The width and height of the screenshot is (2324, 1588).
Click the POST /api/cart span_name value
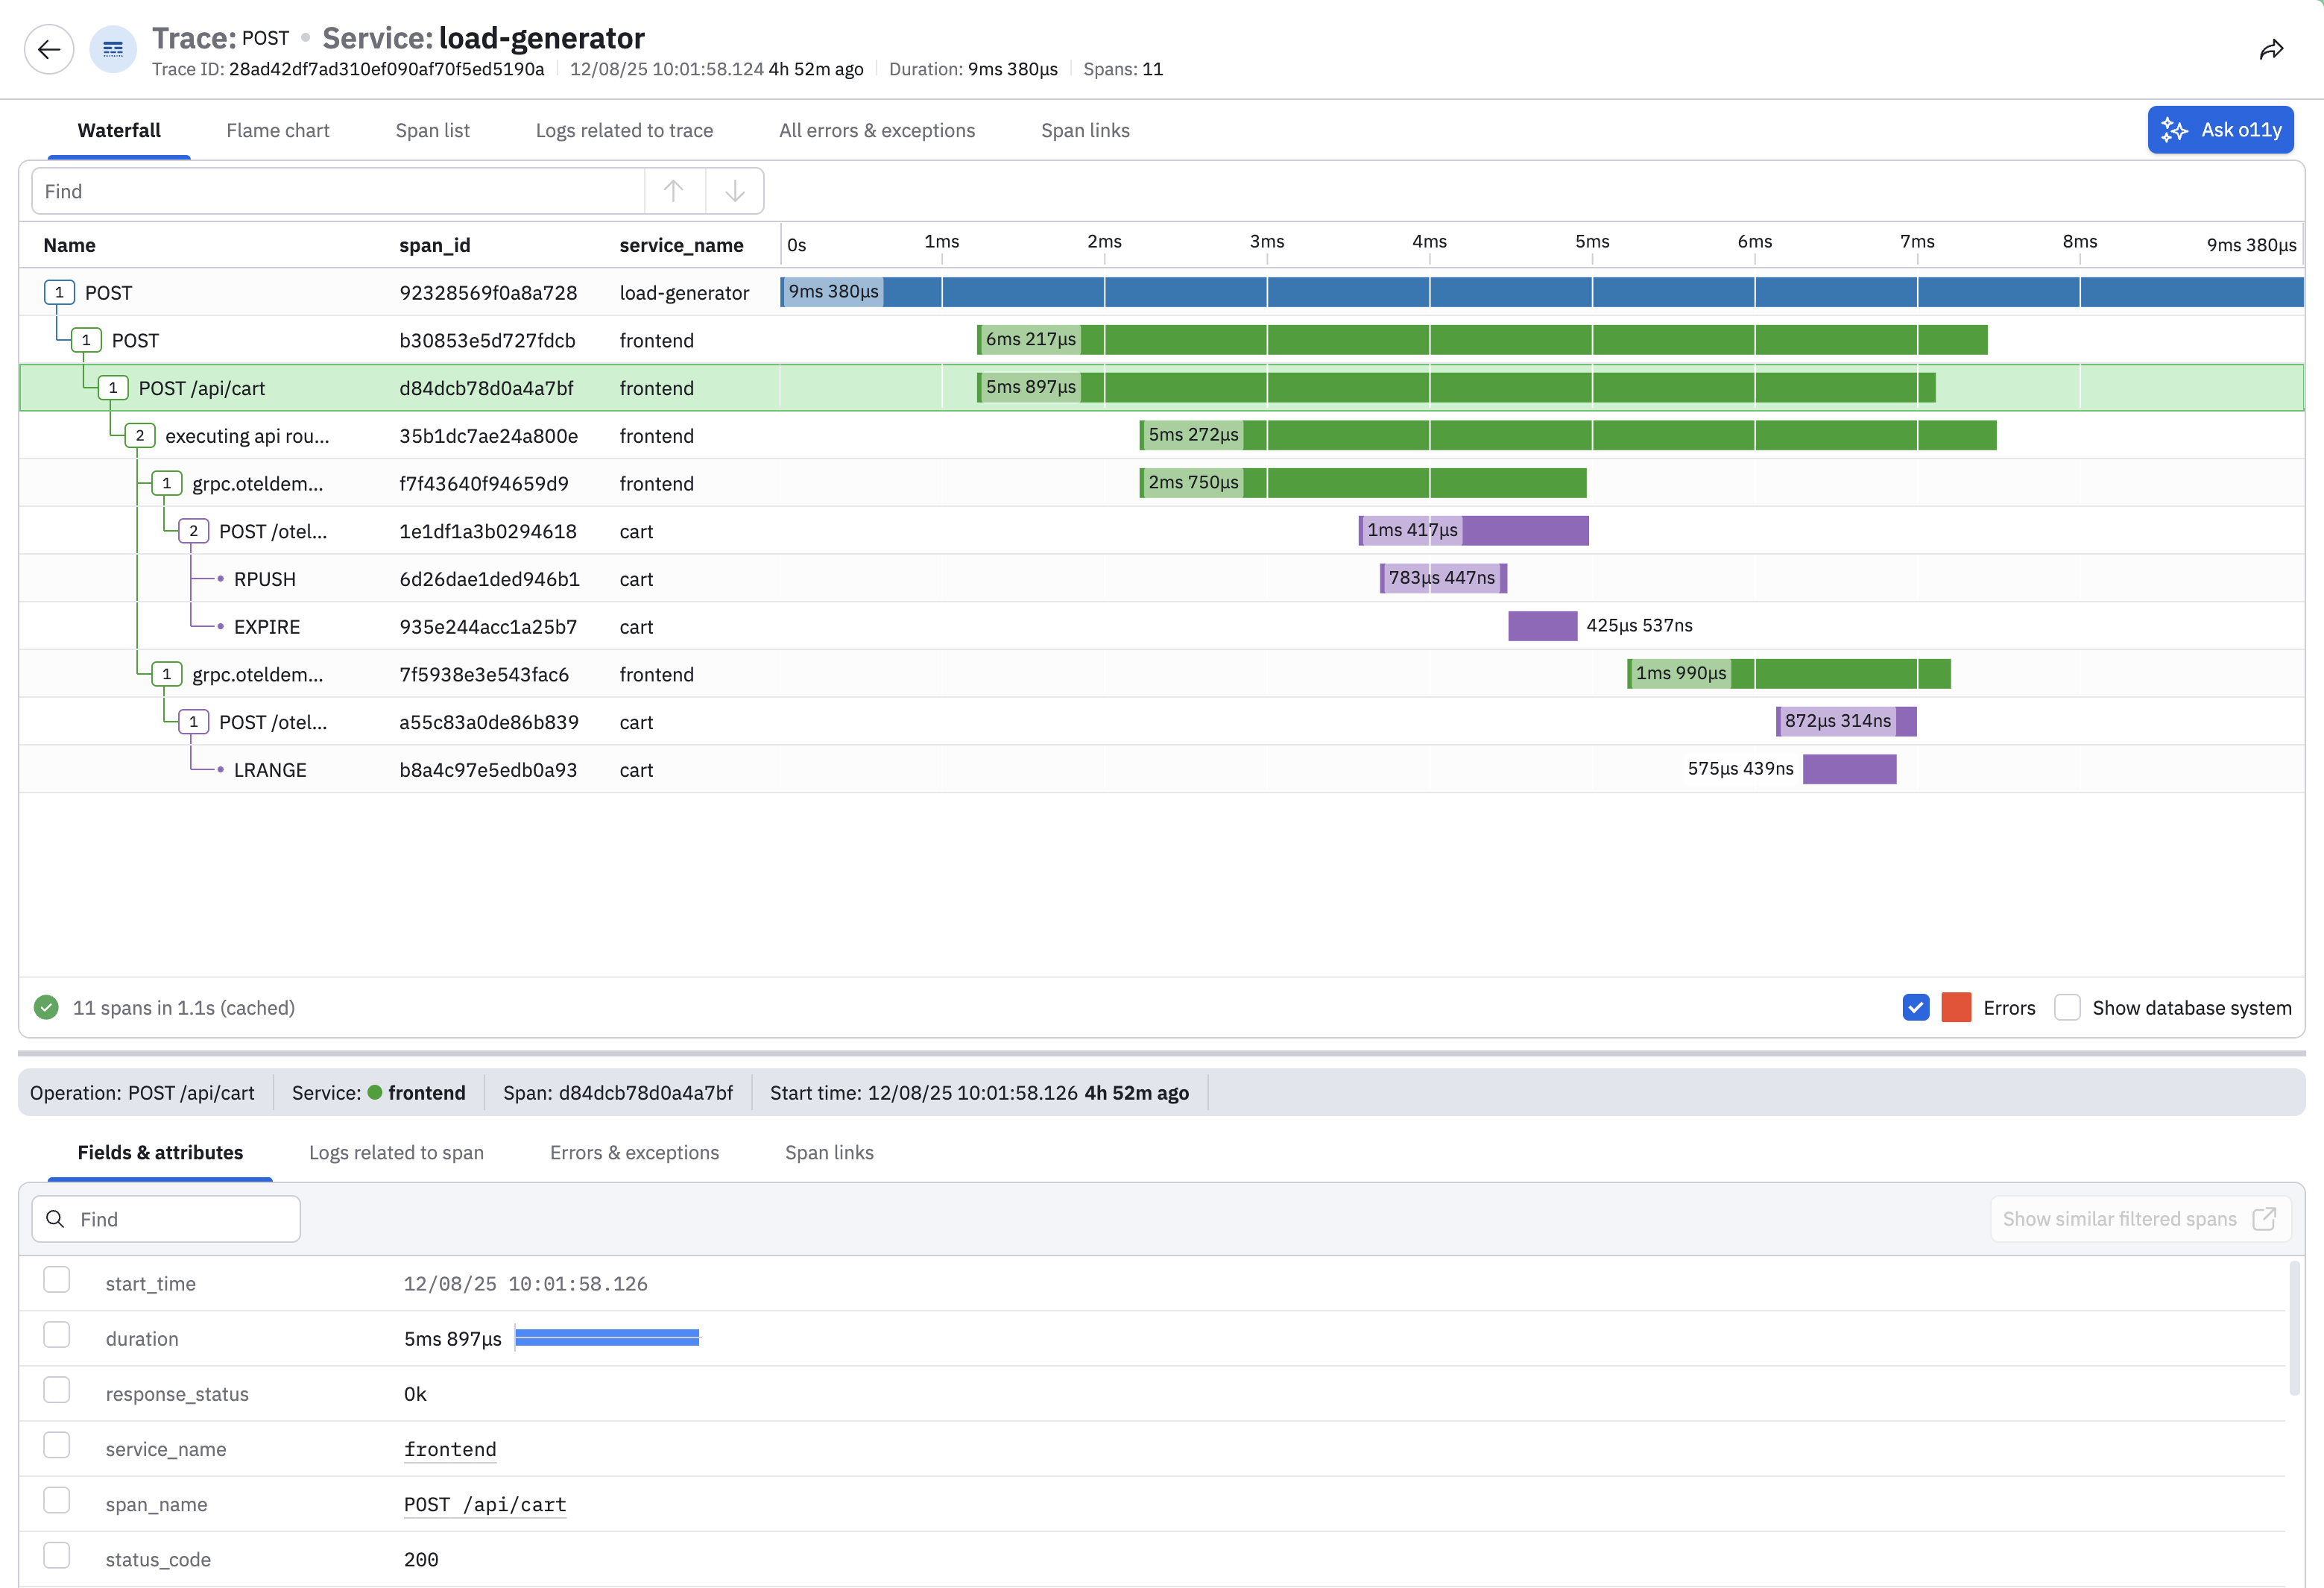tap(485, 1504)
